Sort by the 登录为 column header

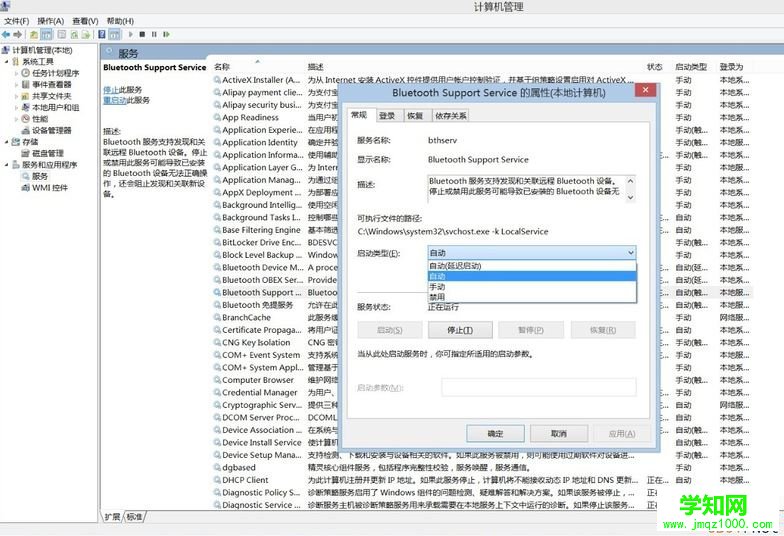[x=732, y=67]
